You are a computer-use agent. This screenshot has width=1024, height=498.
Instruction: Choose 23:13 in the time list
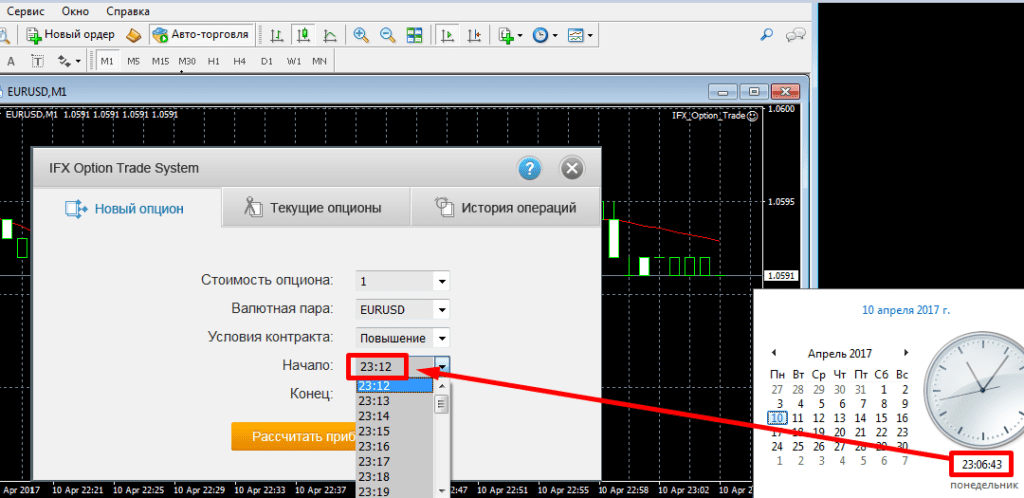point(394,401)
